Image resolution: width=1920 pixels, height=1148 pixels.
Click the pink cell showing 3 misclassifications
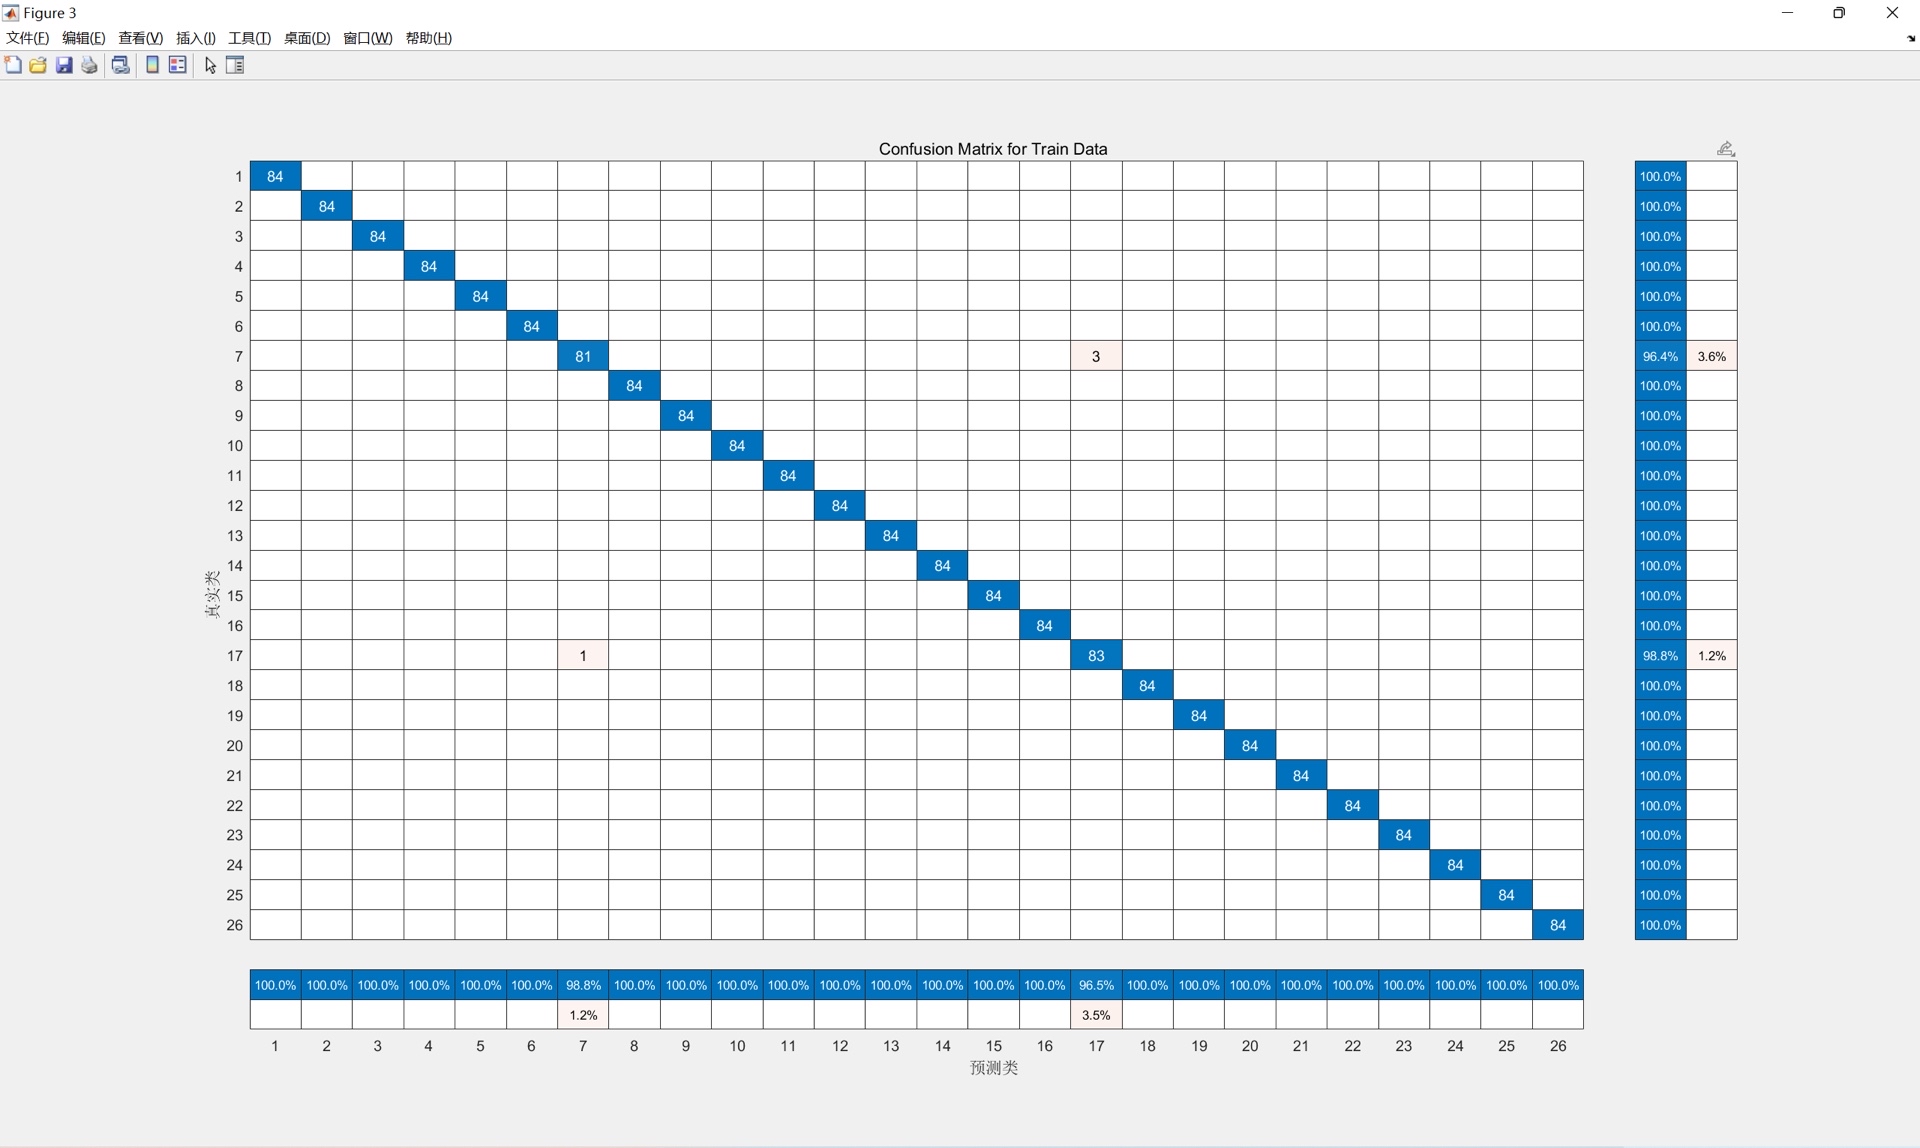tap(1096, 356)
